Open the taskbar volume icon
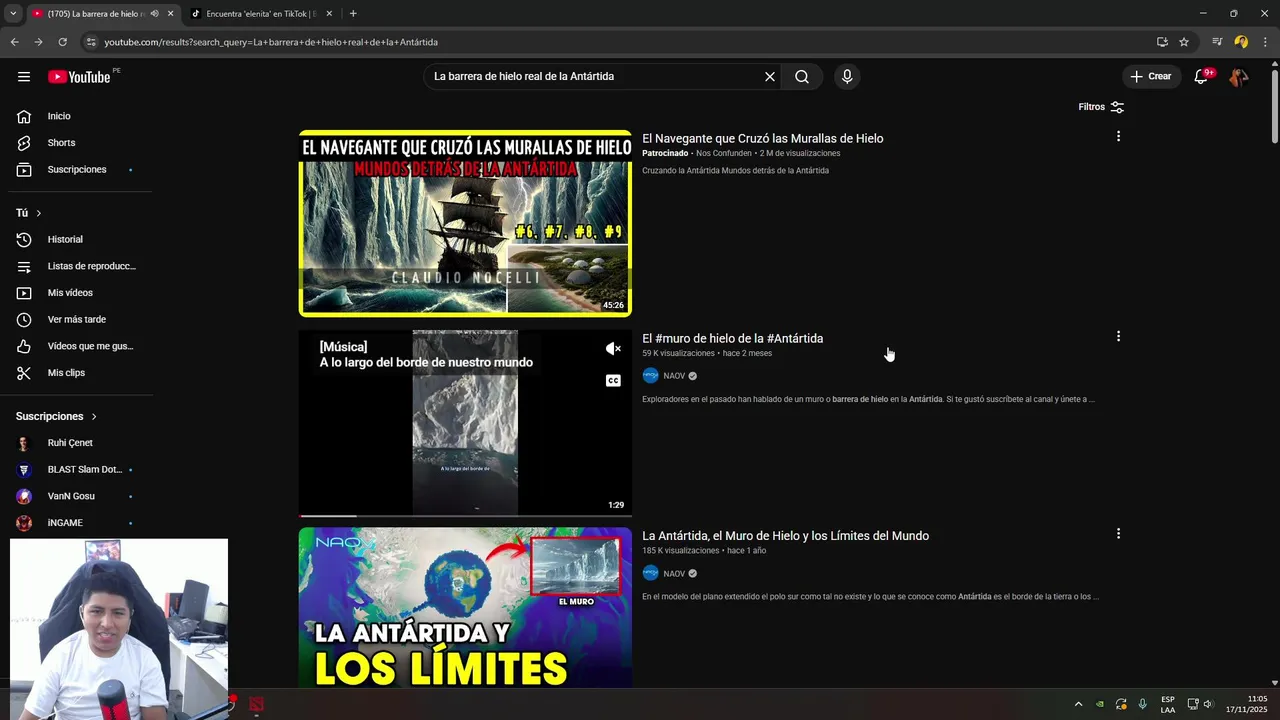This screenshot has height=720, width=1280. click(x=1208, y=704)
